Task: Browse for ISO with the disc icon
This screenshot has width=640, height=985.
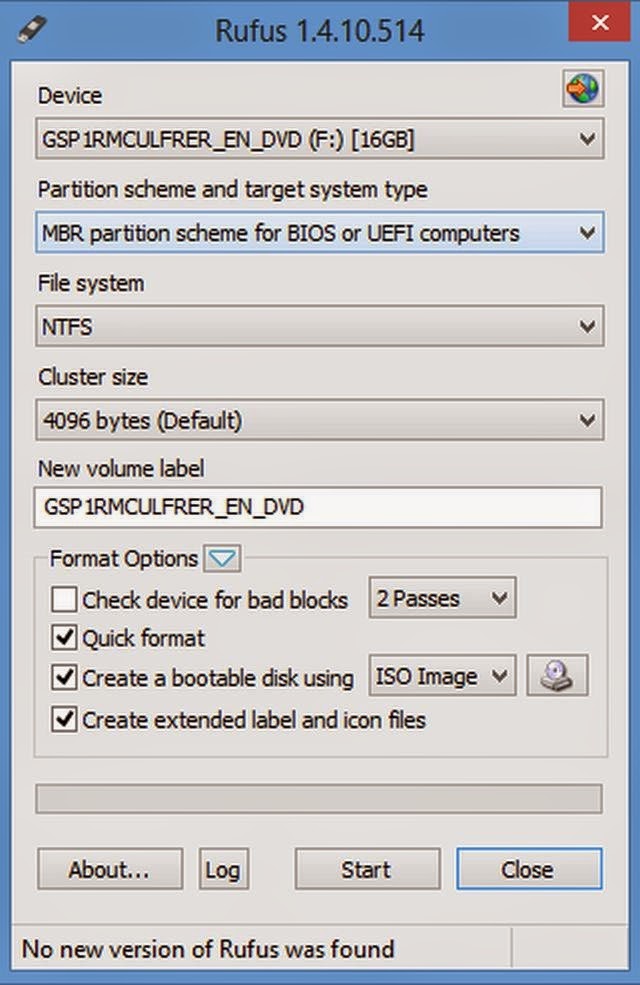Action: click(x=557, y=676)
